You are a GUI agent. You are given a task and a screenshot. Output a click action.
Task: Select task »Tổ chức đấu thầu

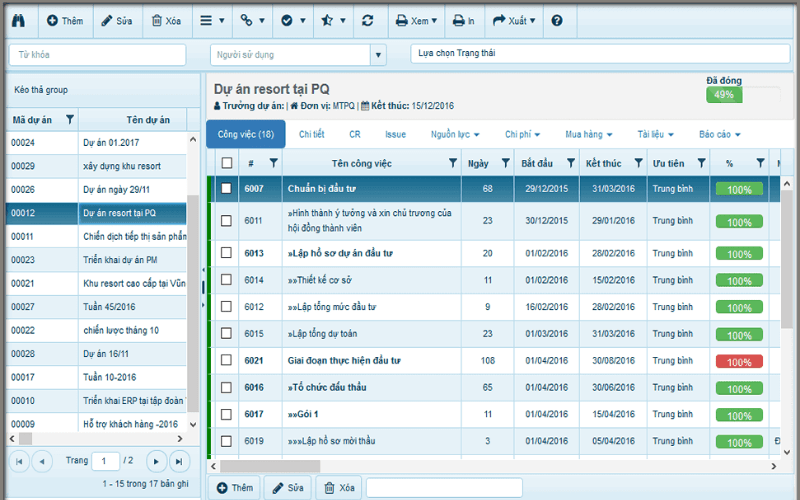point(327,387)
